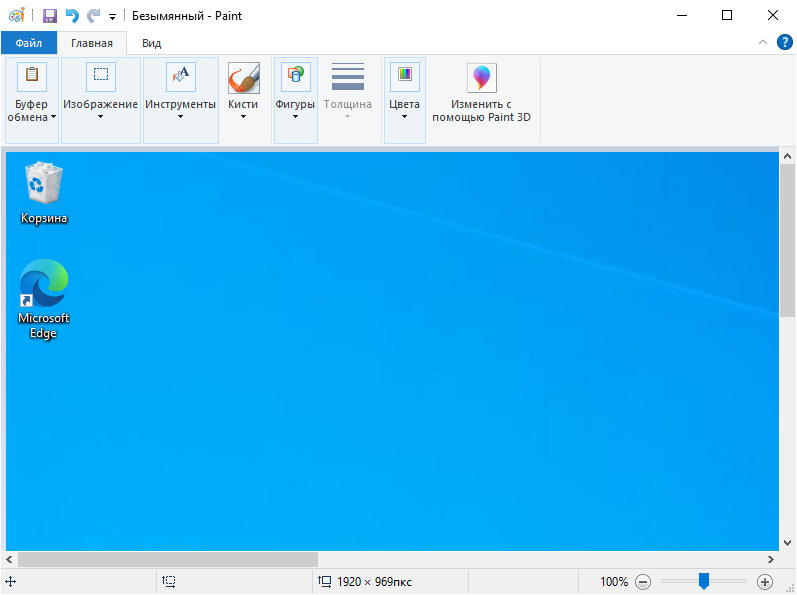Expand the Цвета dropdown arrow
Viewport: 797px width, 595px height.
(404, 117)
